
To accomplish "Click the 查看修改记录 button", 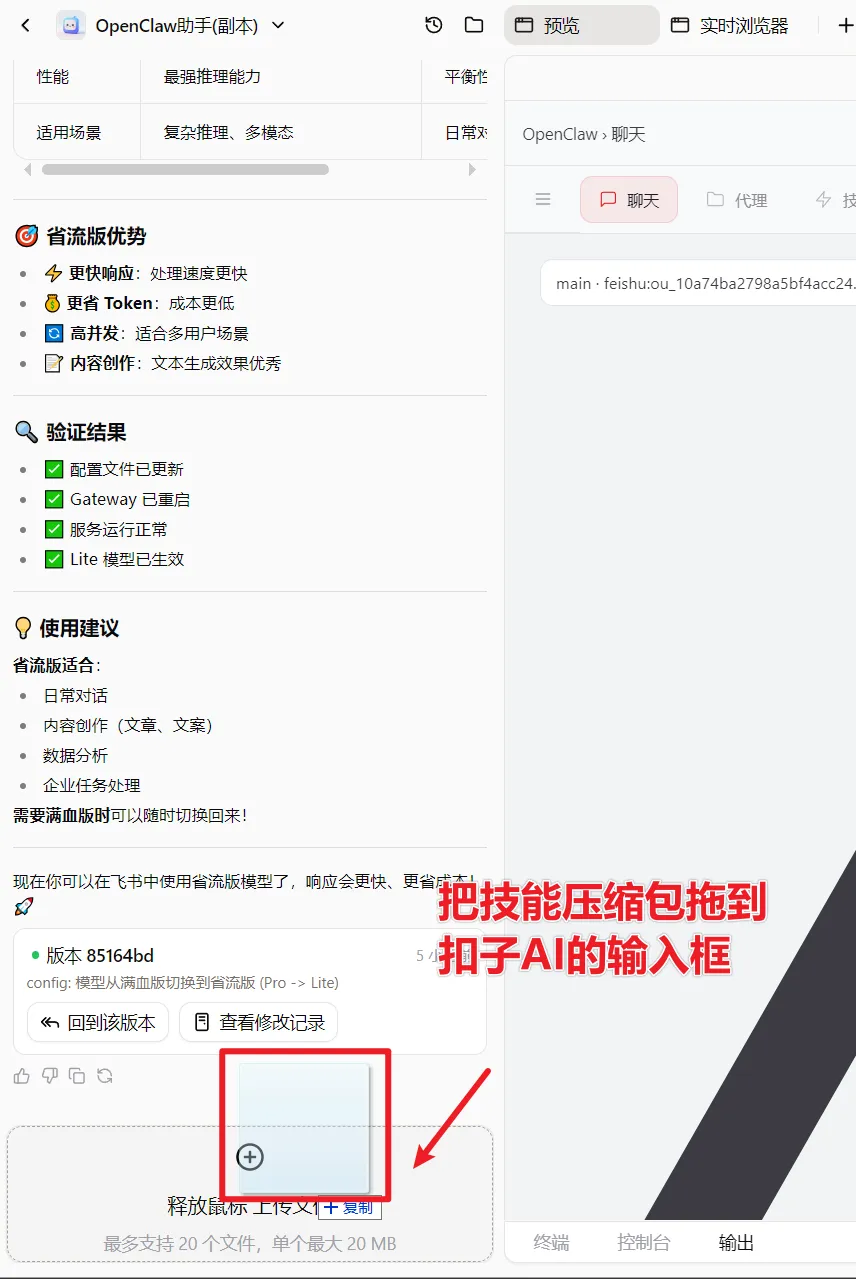I will tap(259, 1022).
